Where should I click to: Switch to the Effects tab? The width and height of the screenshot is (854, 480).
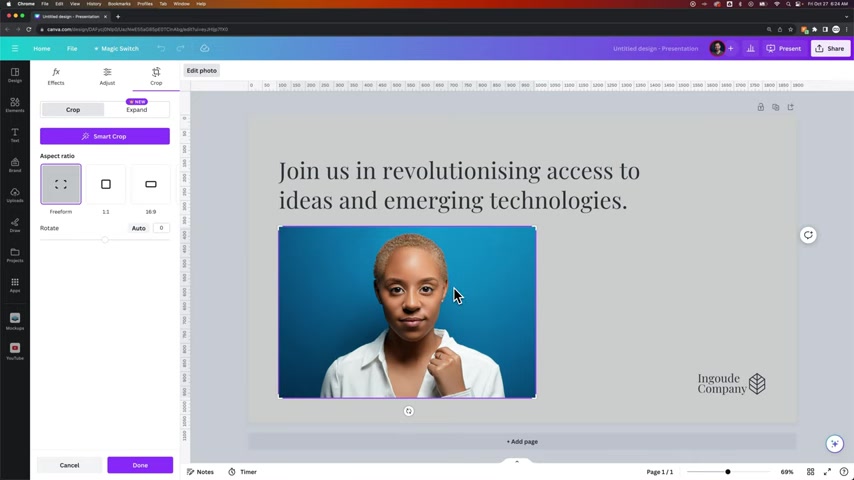click(56, 76)
